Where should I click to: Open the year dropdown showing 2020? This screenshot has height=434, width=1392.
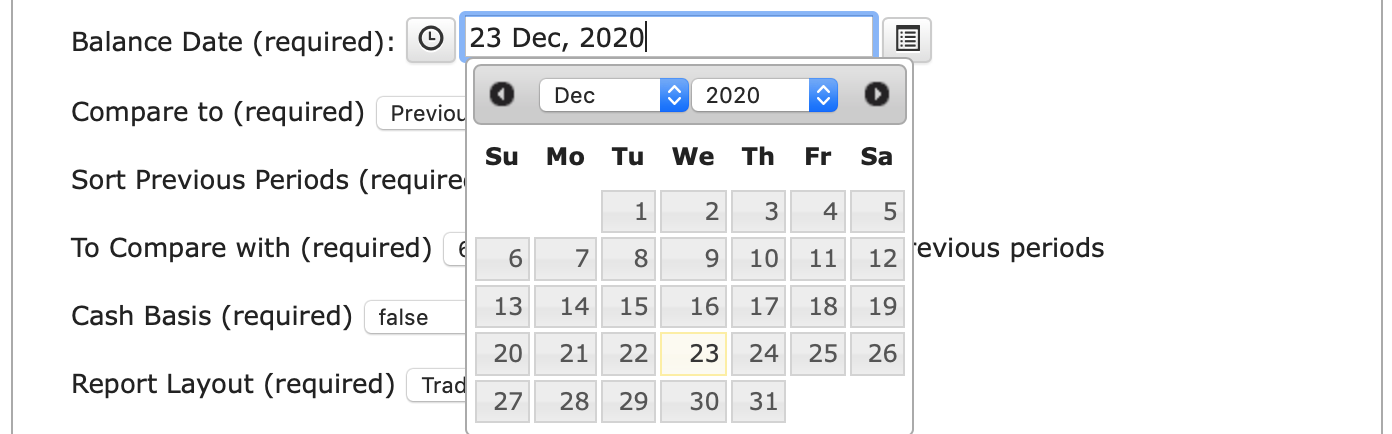(x=765, y=95)
